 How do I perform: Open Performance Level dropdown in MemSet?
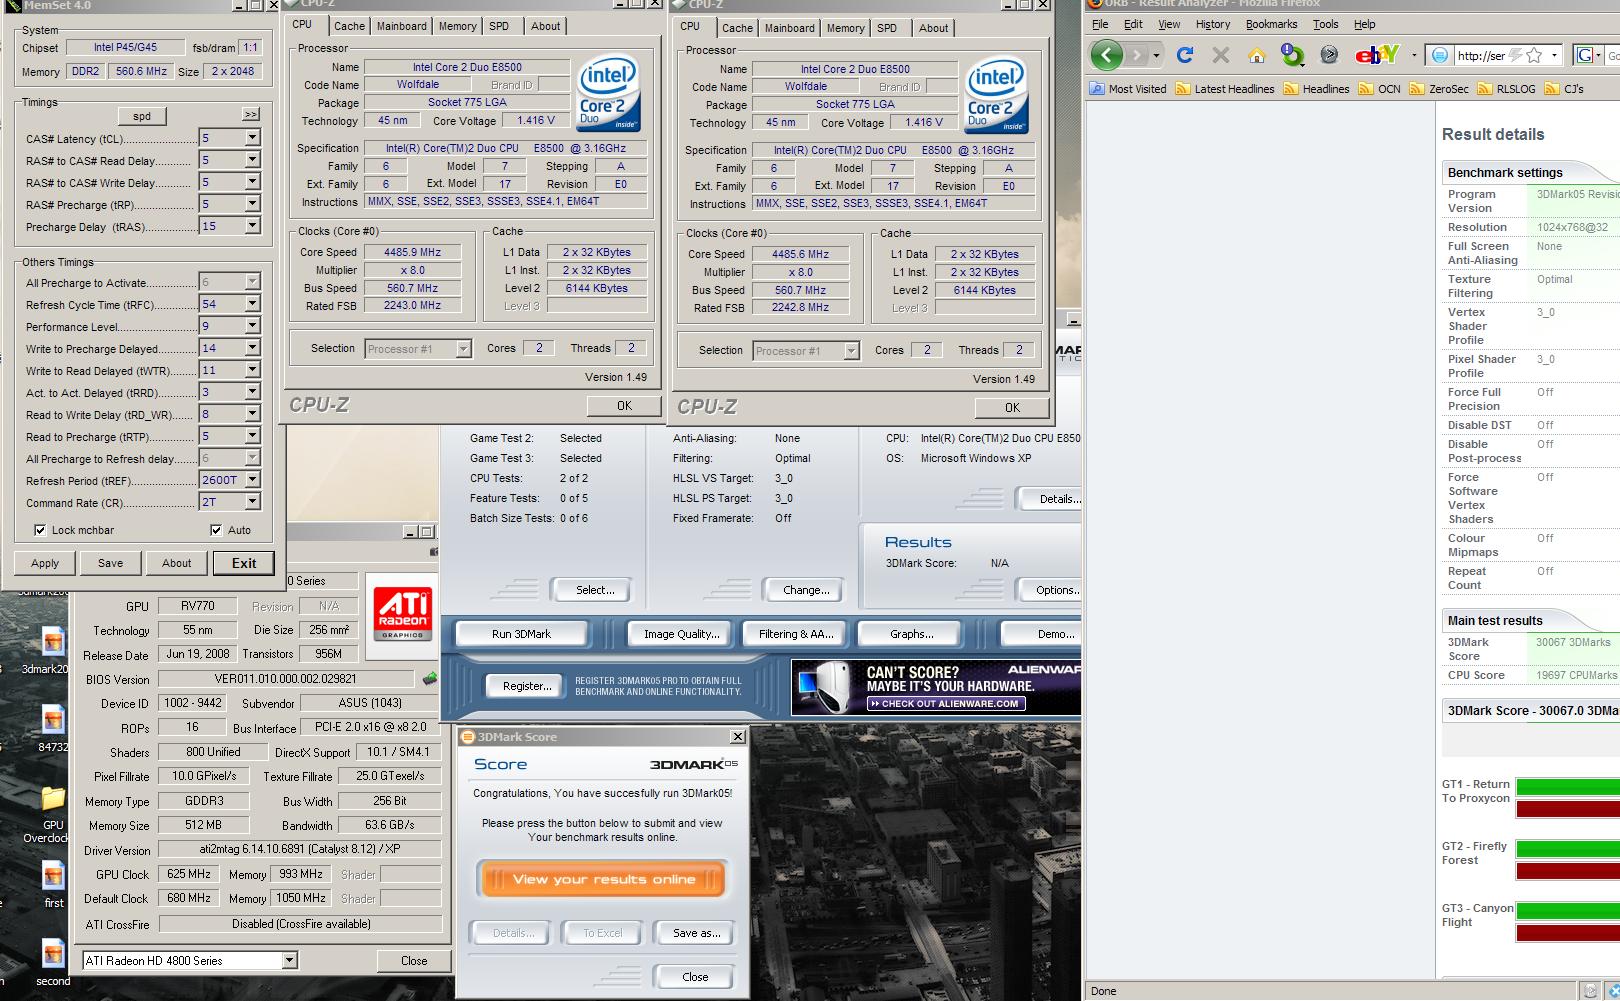[x=252, y=326]
